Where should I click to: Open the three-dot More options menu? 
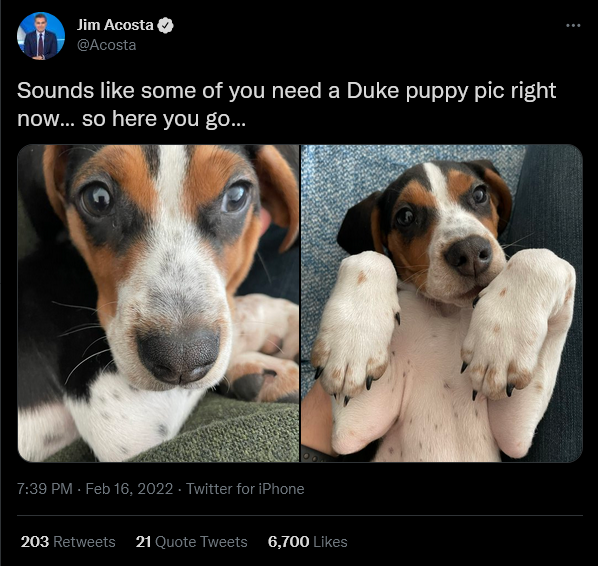point(573,26)
